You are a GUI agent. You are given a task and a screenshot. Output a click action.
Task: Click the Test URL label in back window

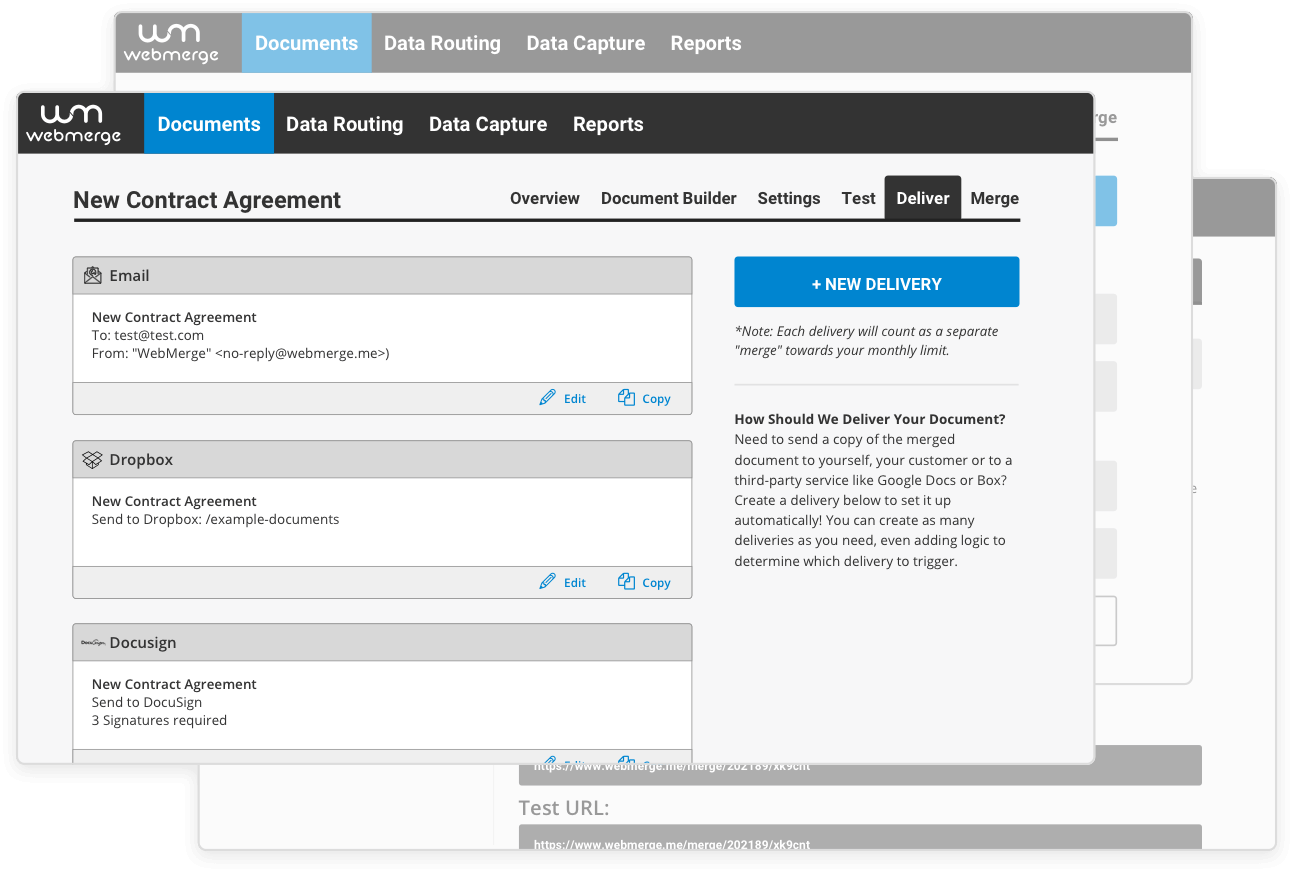point(564,807)
